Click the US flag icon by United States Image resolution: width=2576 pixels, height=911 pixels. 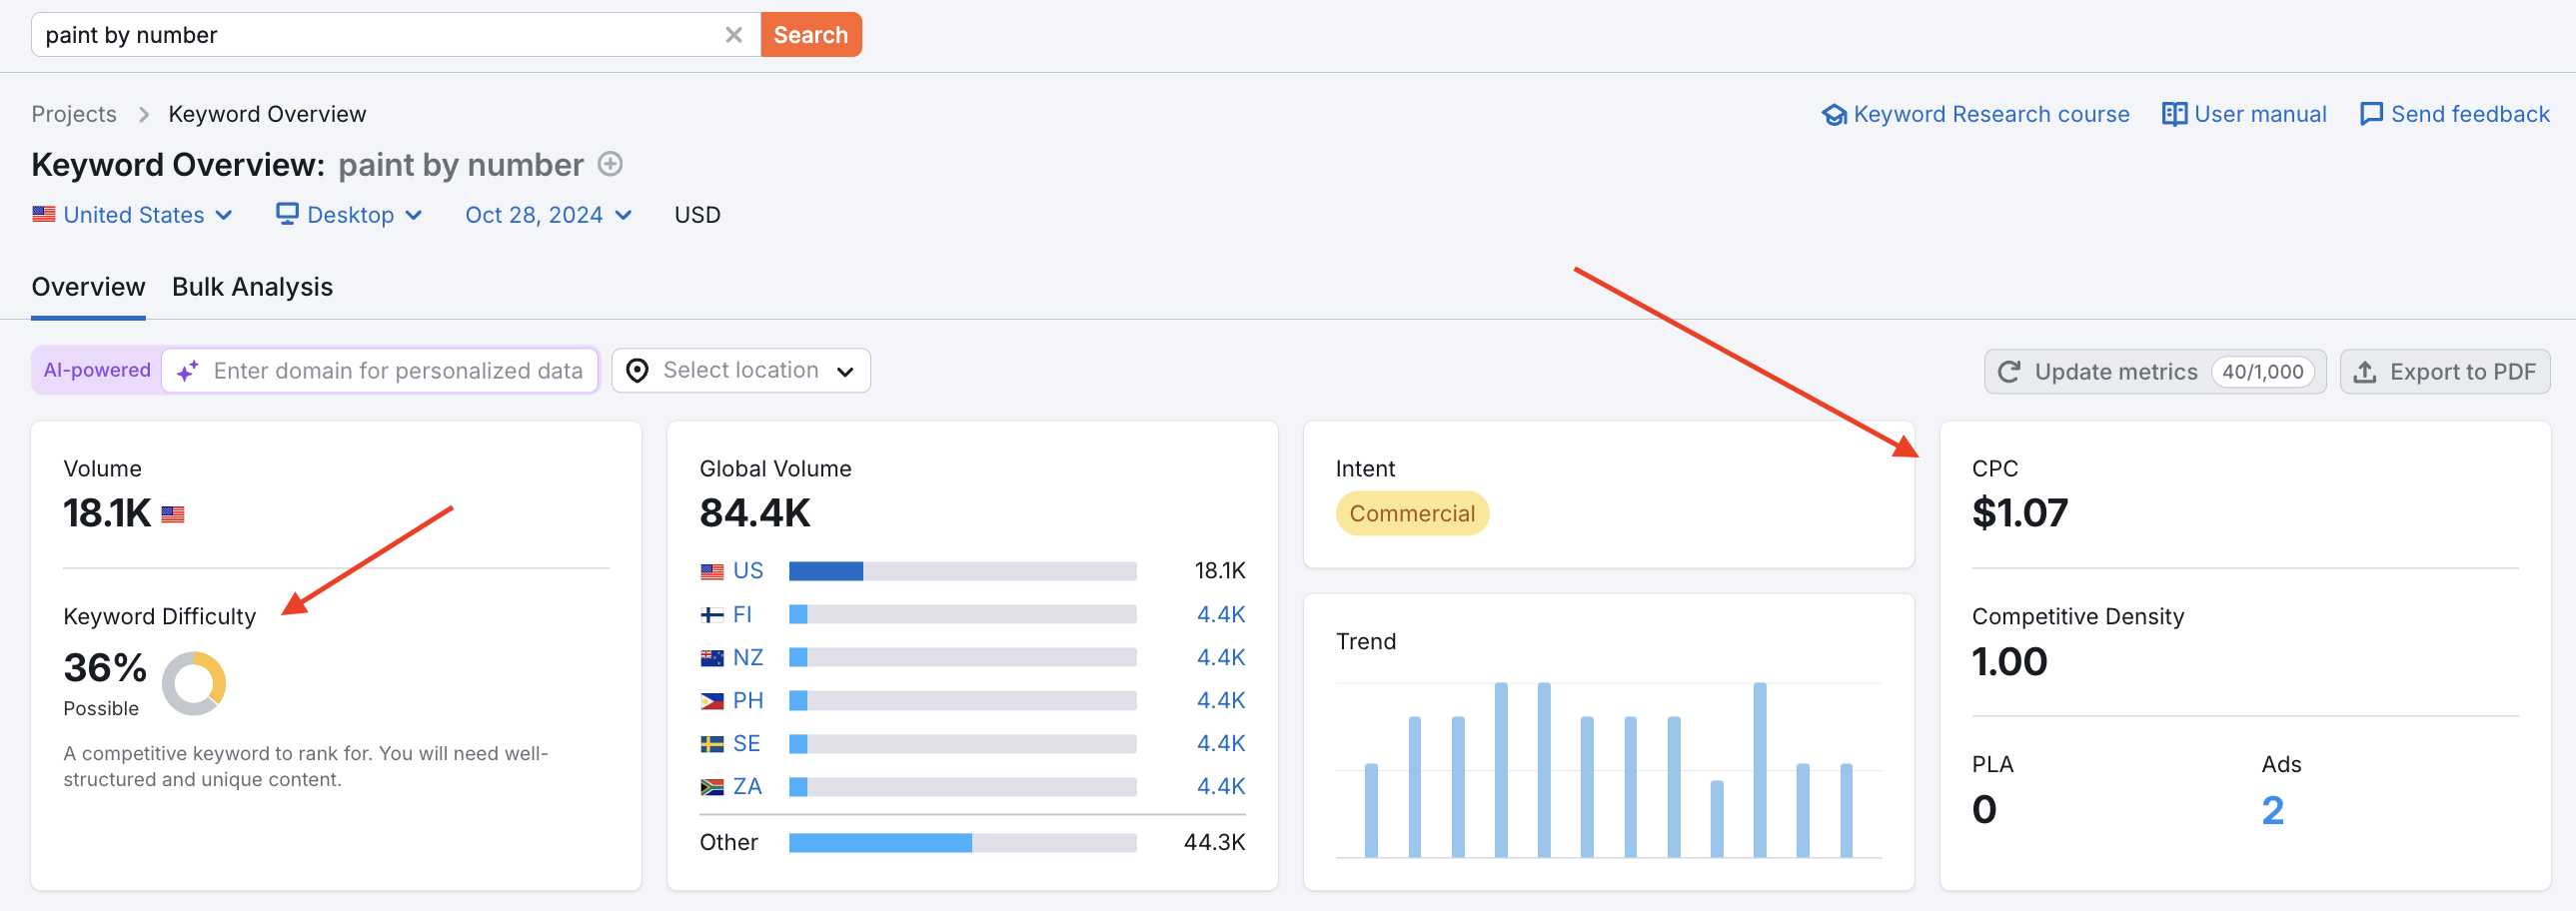pos(44,214)
